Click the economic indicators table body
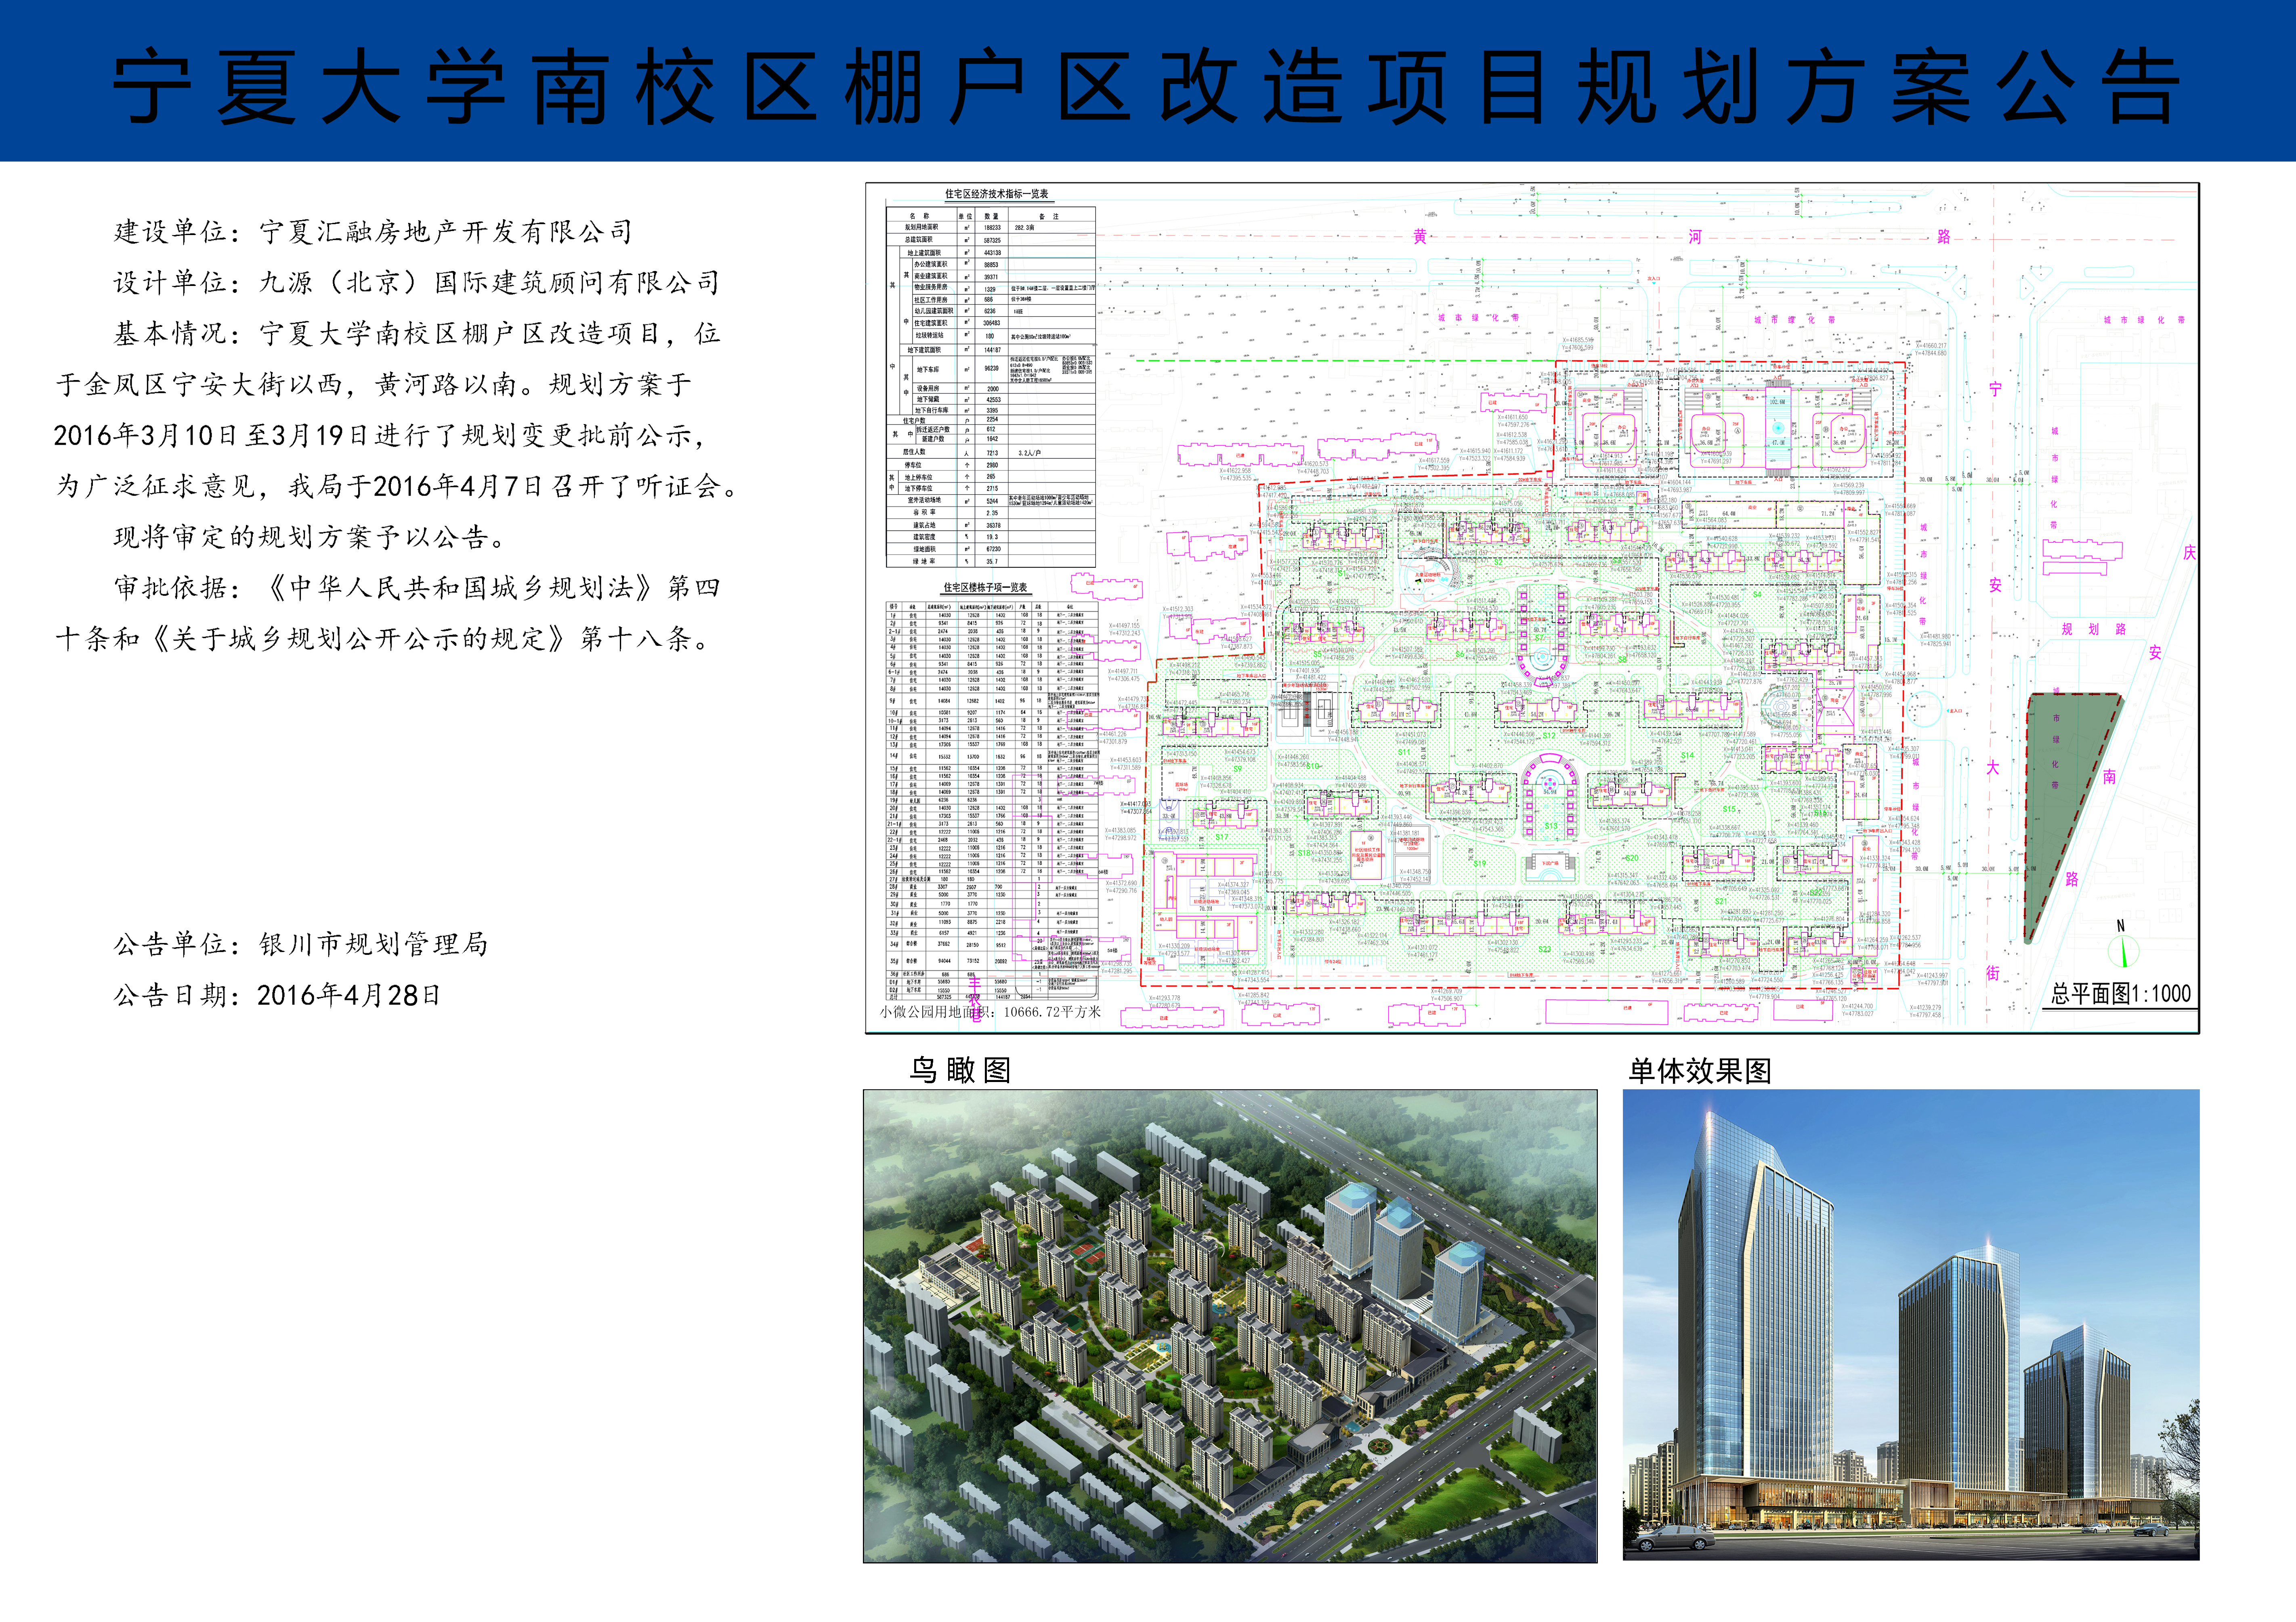 990,387
